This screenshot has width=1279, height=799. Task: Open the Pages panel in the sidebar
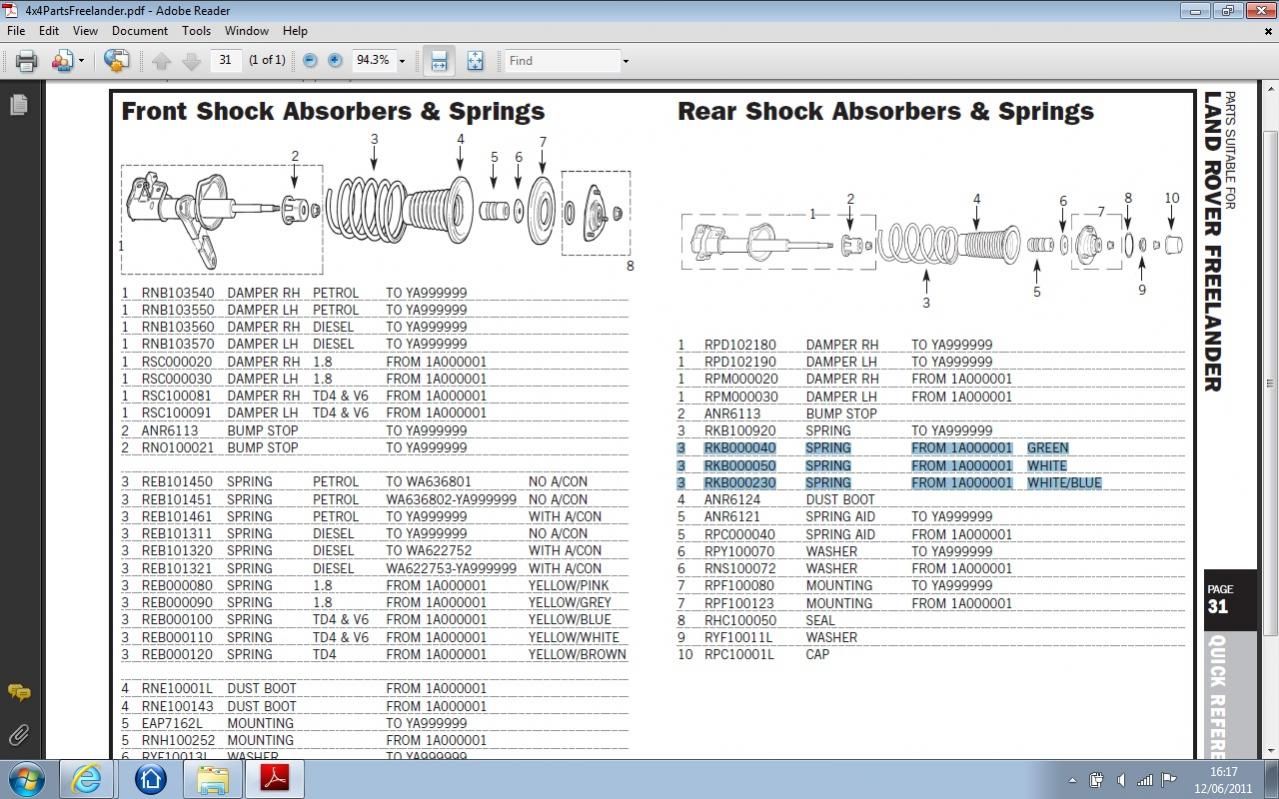point(18,104)
